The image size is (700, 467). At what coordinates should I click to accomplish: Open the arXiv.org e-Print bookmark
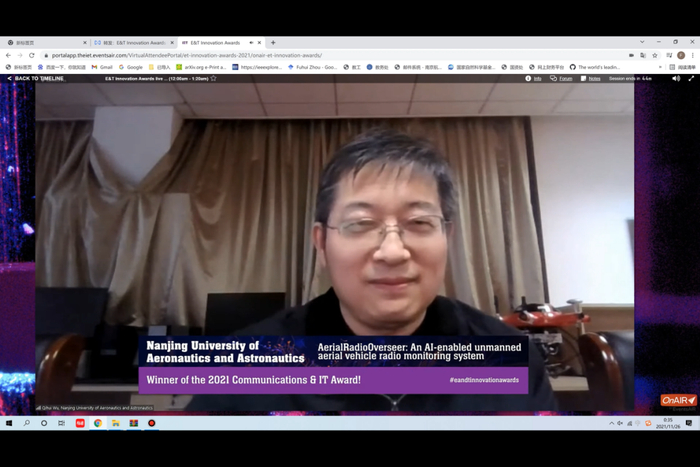201,67
